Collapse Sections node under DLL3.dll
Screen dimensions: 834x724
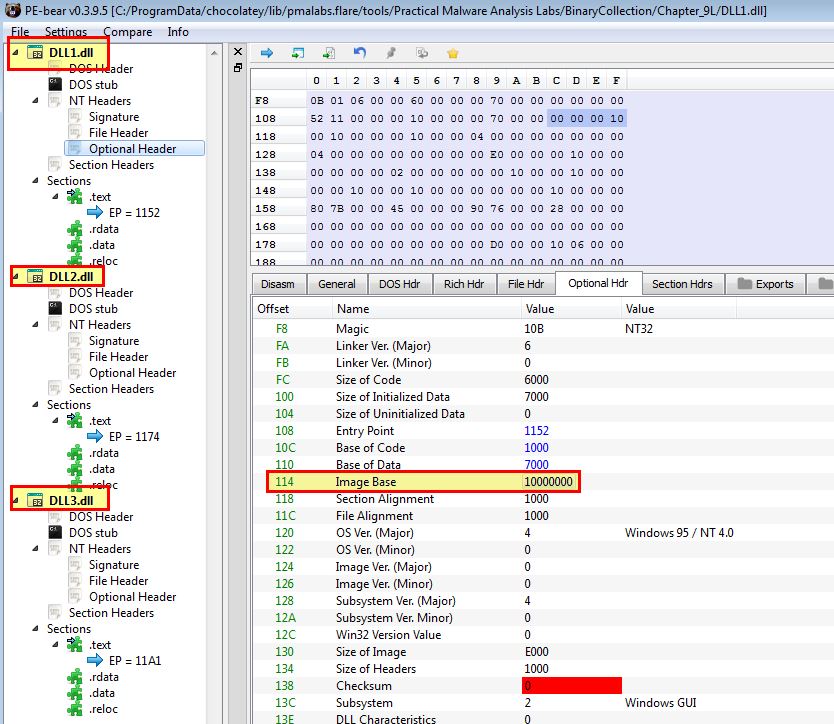35,628
